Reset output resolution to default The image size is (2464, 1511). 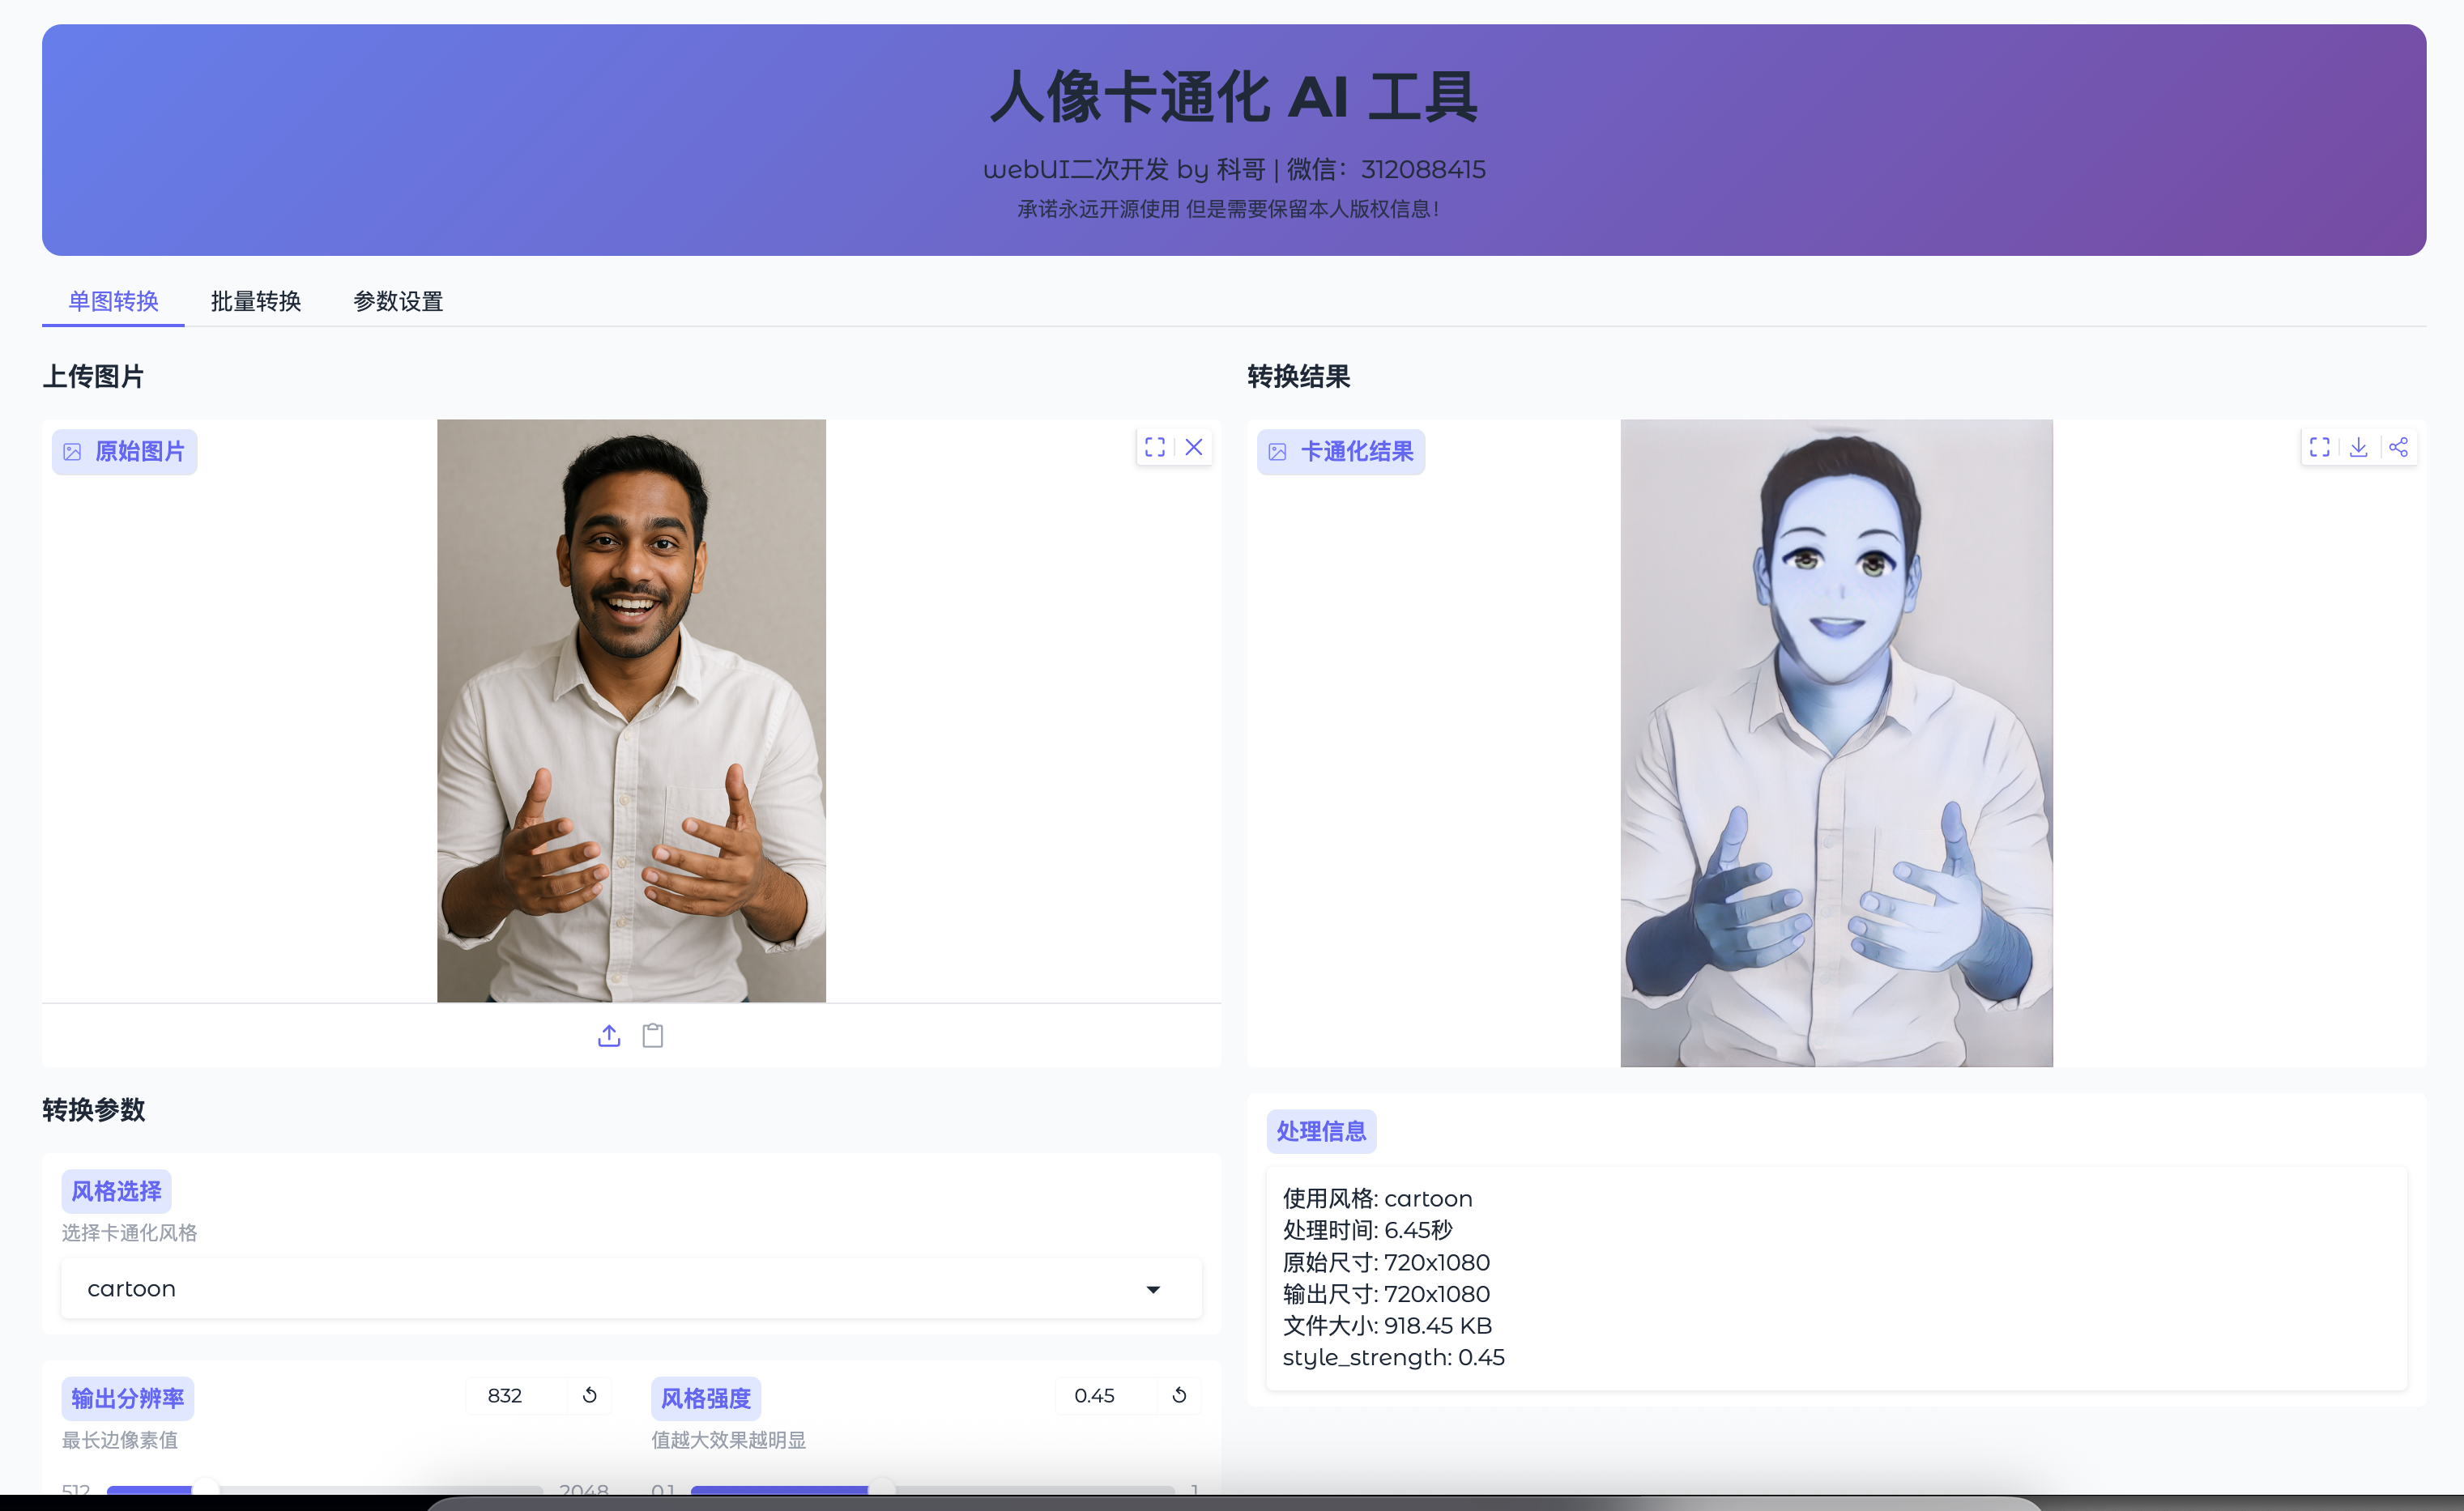coord(590,1395)
